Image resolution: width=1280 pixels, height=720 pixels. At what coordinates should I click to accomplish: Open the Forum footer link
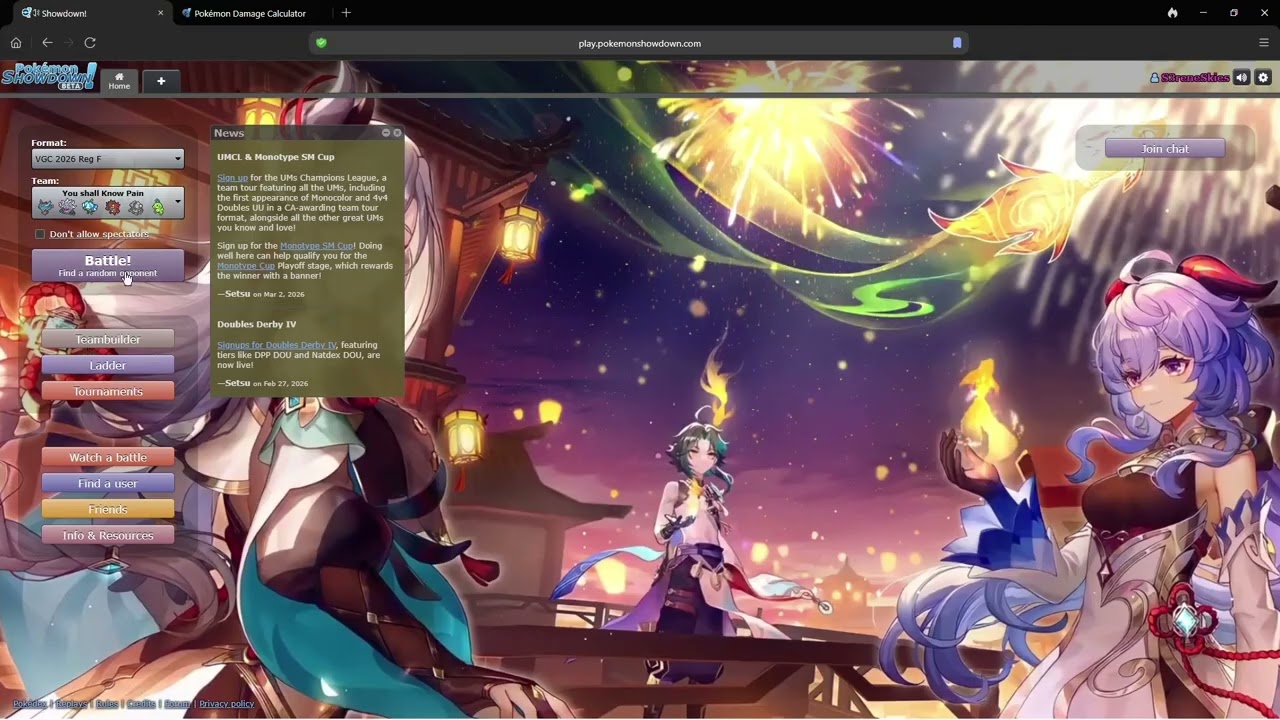pos(178,704)
